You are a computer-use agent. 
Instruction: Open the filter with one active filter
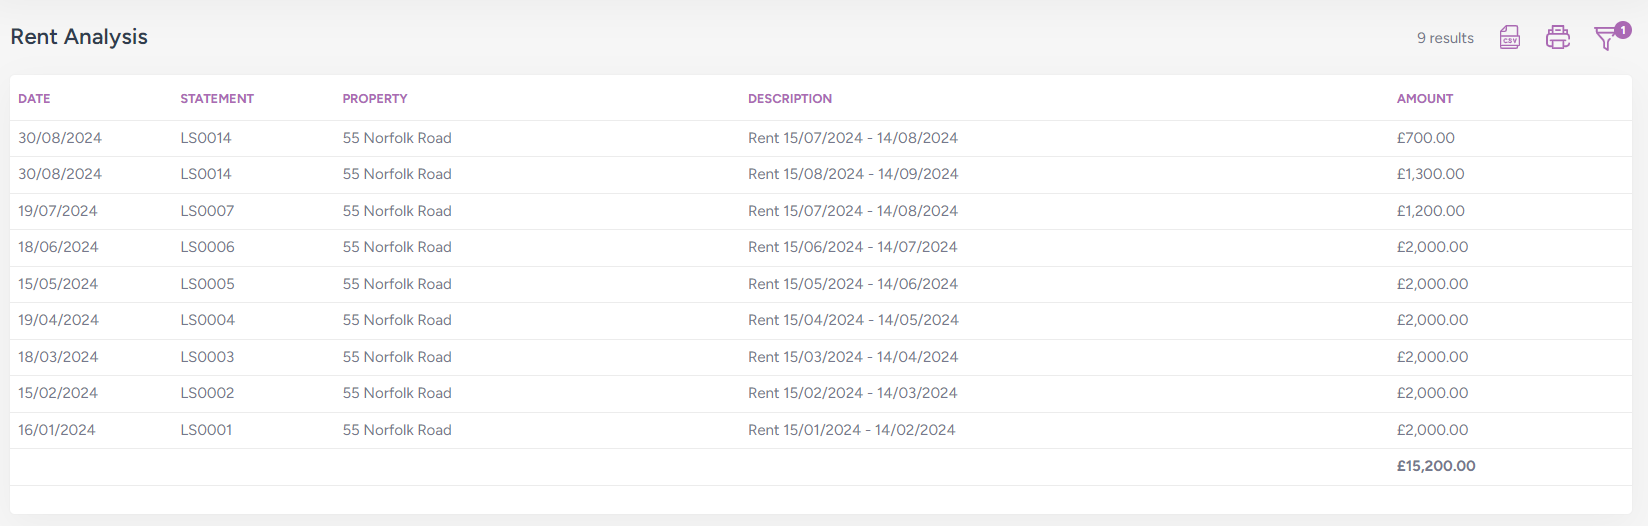click(x=1606, y=38)
